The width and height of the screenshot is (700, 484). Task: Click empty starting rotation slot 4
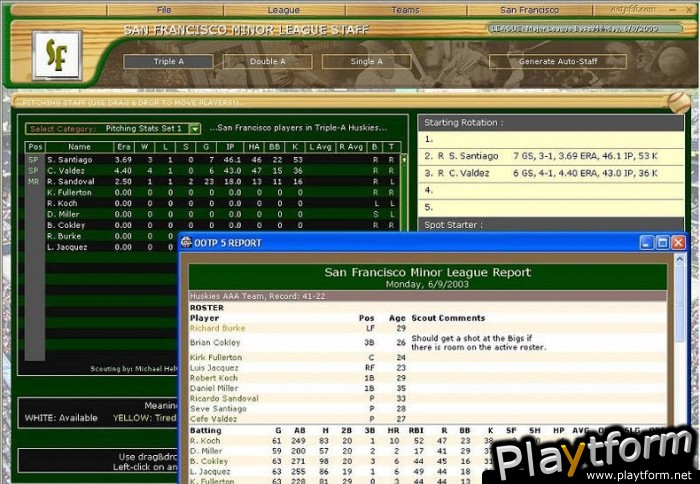click(550, 190)
